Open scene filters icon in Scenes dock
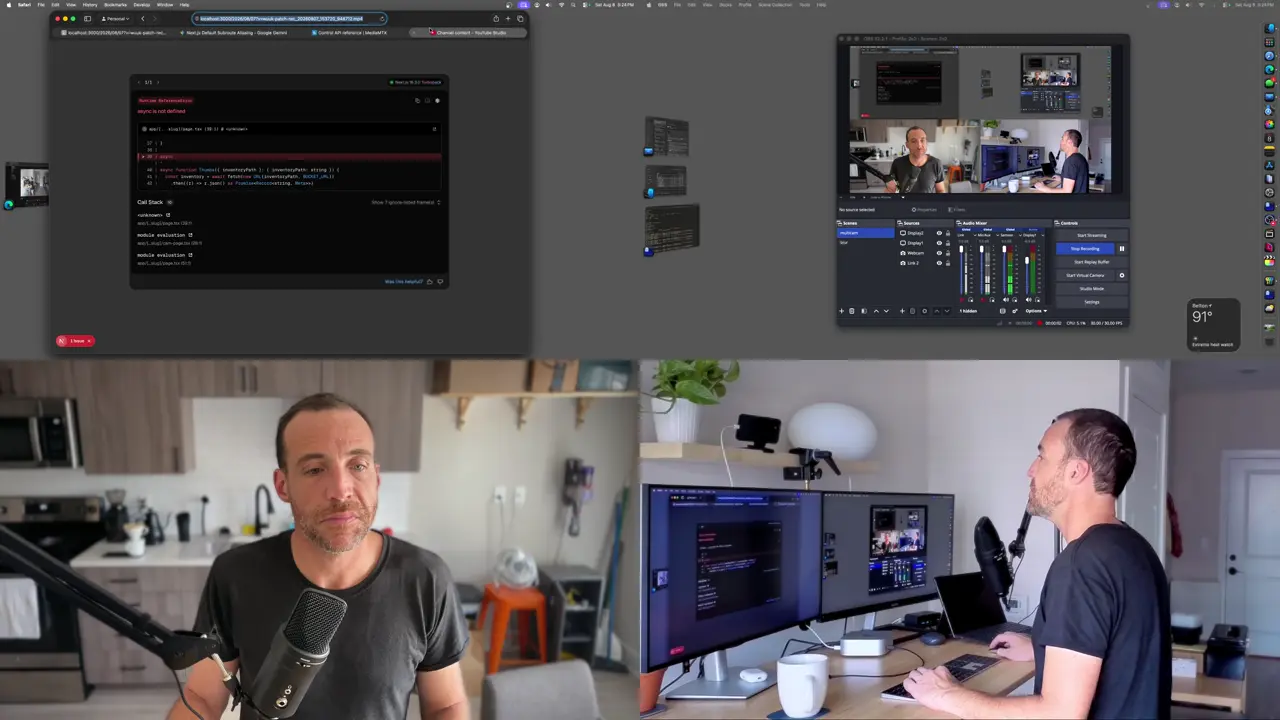Image resolution: width=1280 pixels, height=720 pixels. (864, 311)
